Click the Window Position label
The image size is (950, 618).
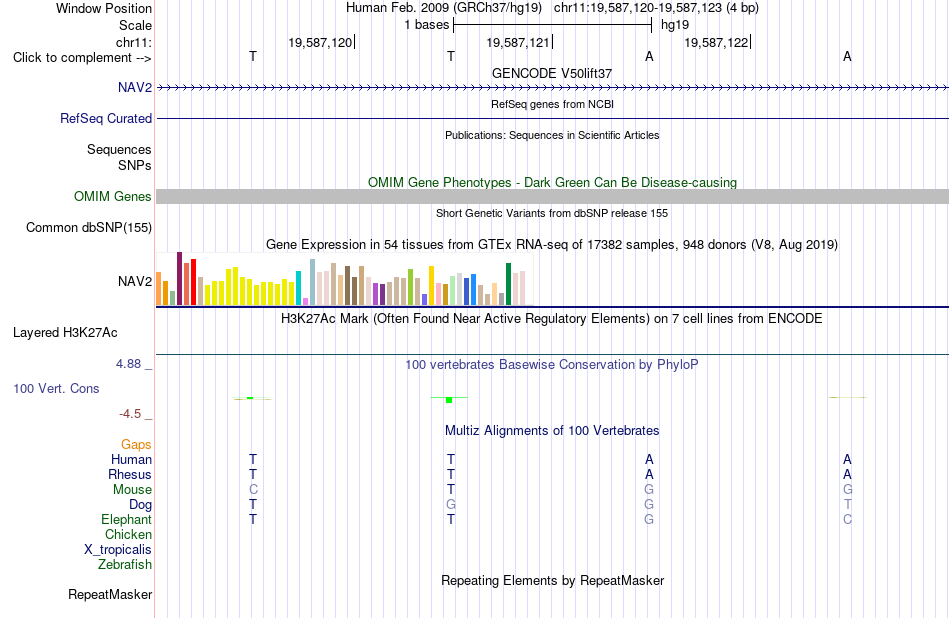pos(104,8)
